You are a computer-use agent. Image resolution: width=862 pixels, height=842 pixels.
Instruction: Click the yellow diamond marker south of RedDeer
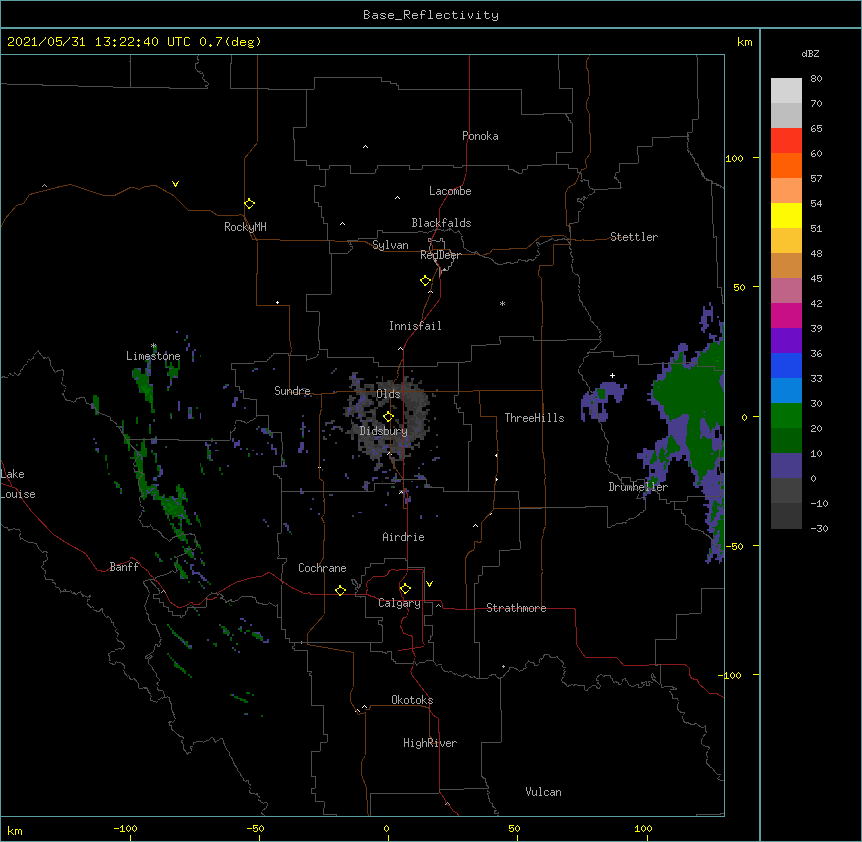pos(426,281)
